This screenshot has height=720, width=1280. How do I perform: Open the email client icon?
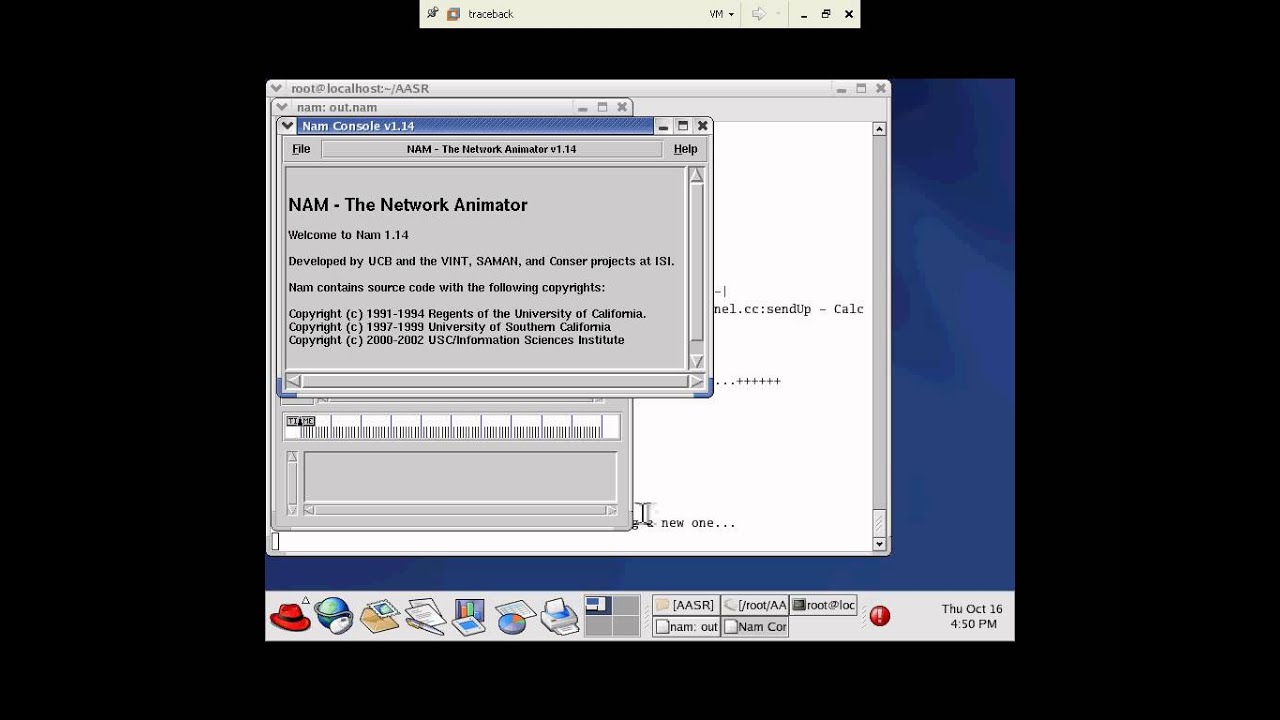380,616
